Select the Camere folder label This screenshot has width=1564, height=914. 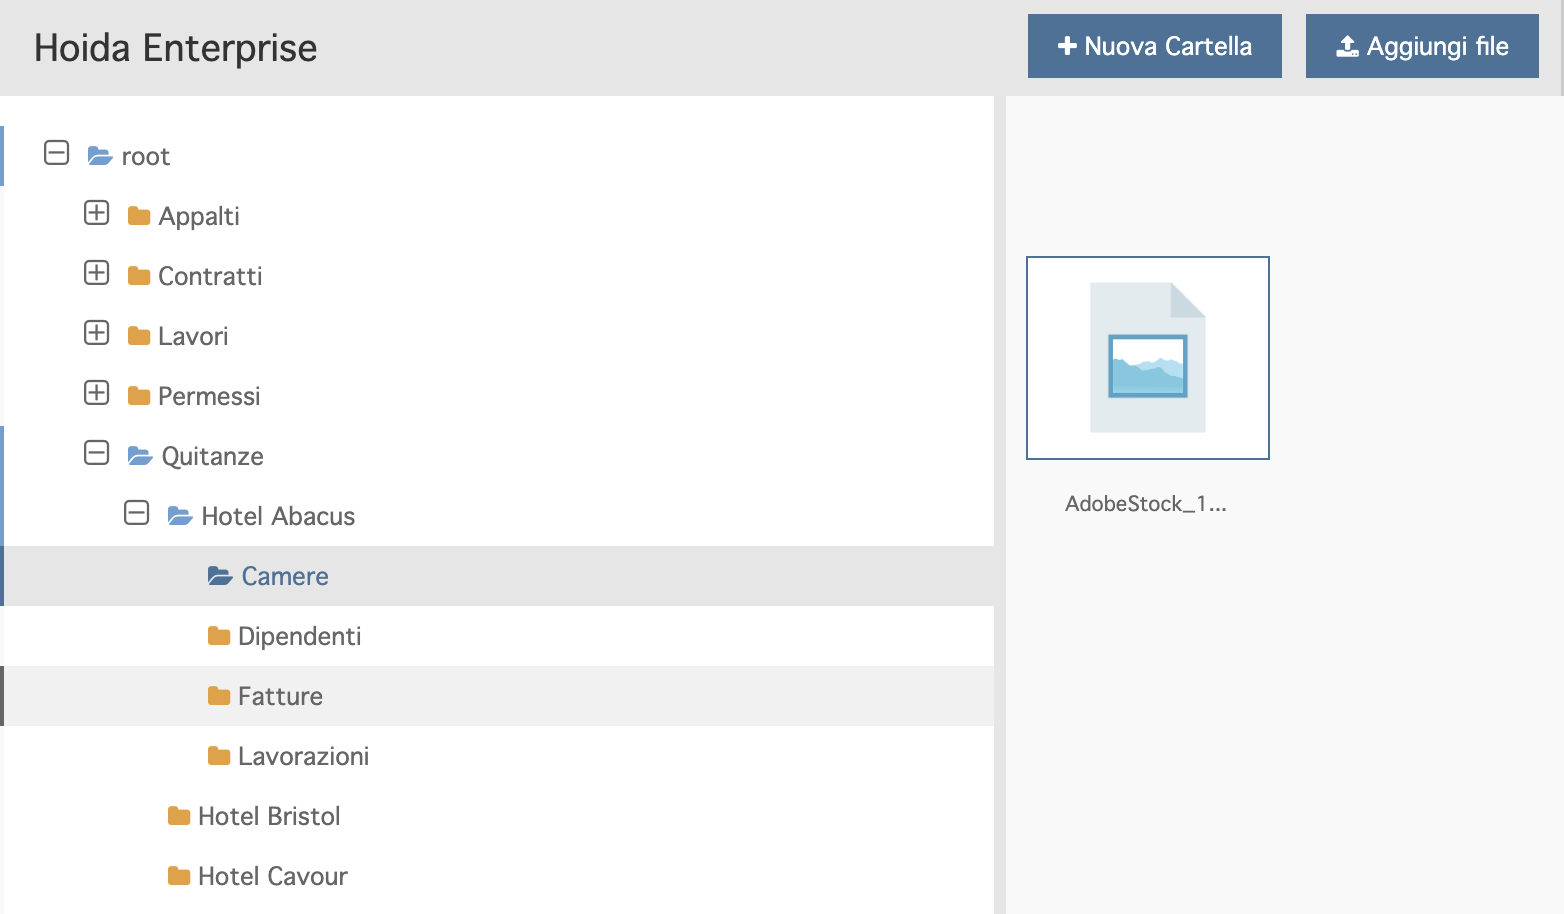tap(285, 576)
